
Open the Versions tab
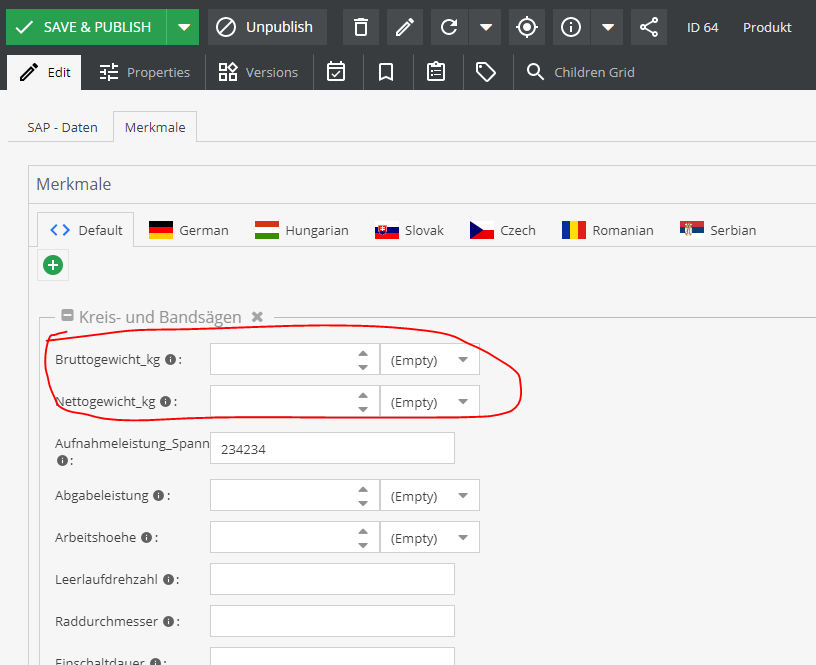(x=259, y=72)
